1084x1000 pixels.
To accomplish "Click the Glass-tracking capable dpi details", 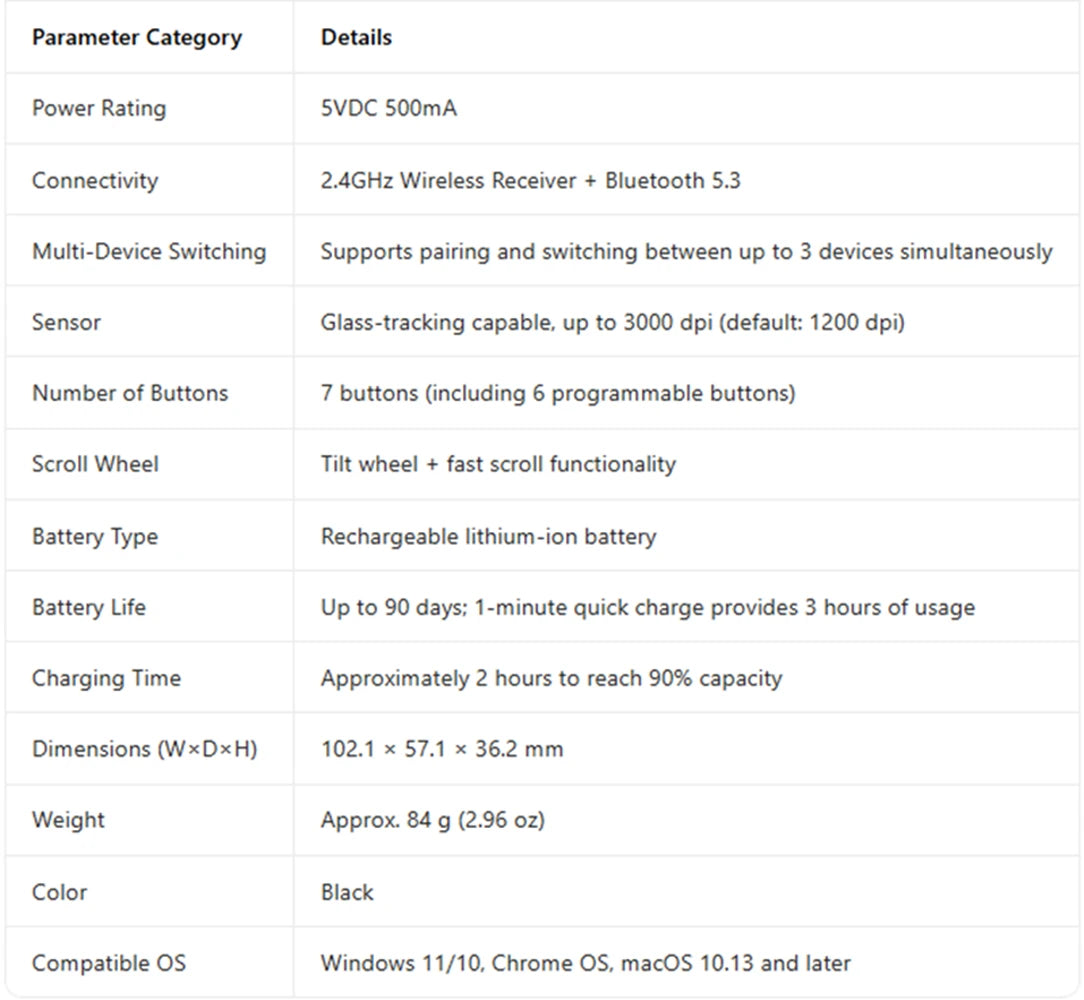I will pyautogui.click(x=613, y=322).
